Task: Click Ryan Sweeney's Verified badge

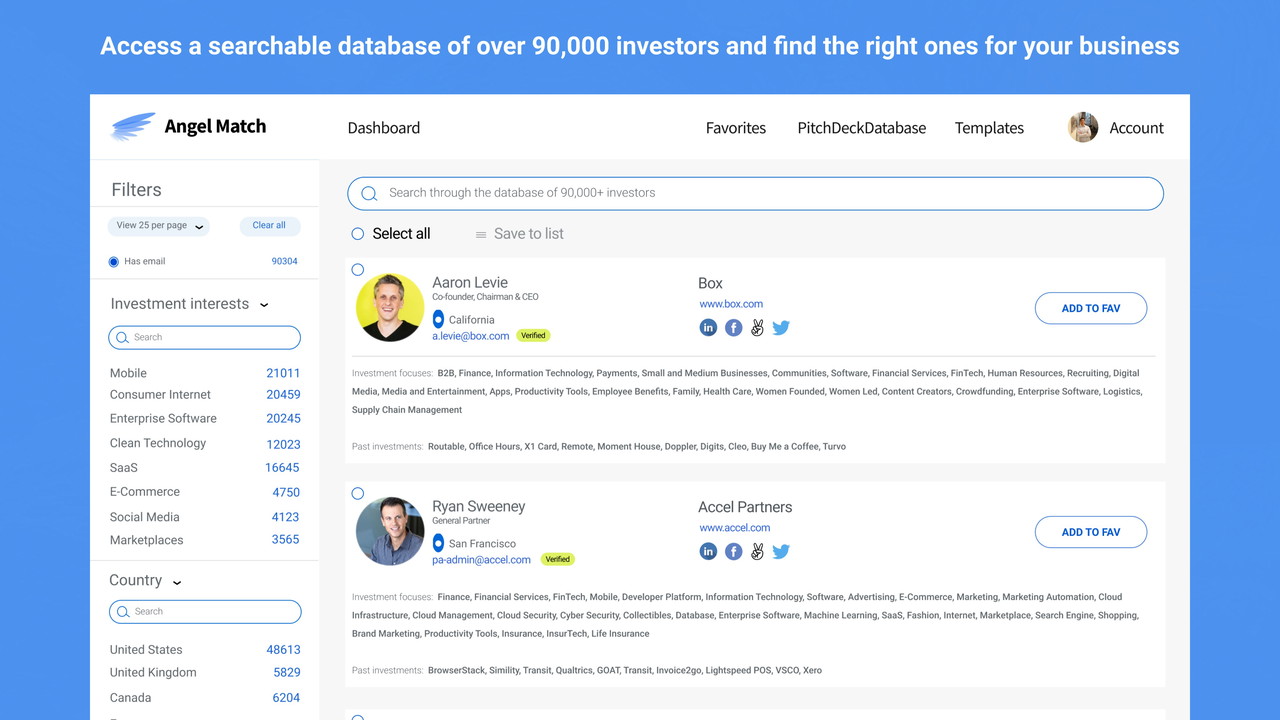Action: pyautogui.click(x=557, y=560)
